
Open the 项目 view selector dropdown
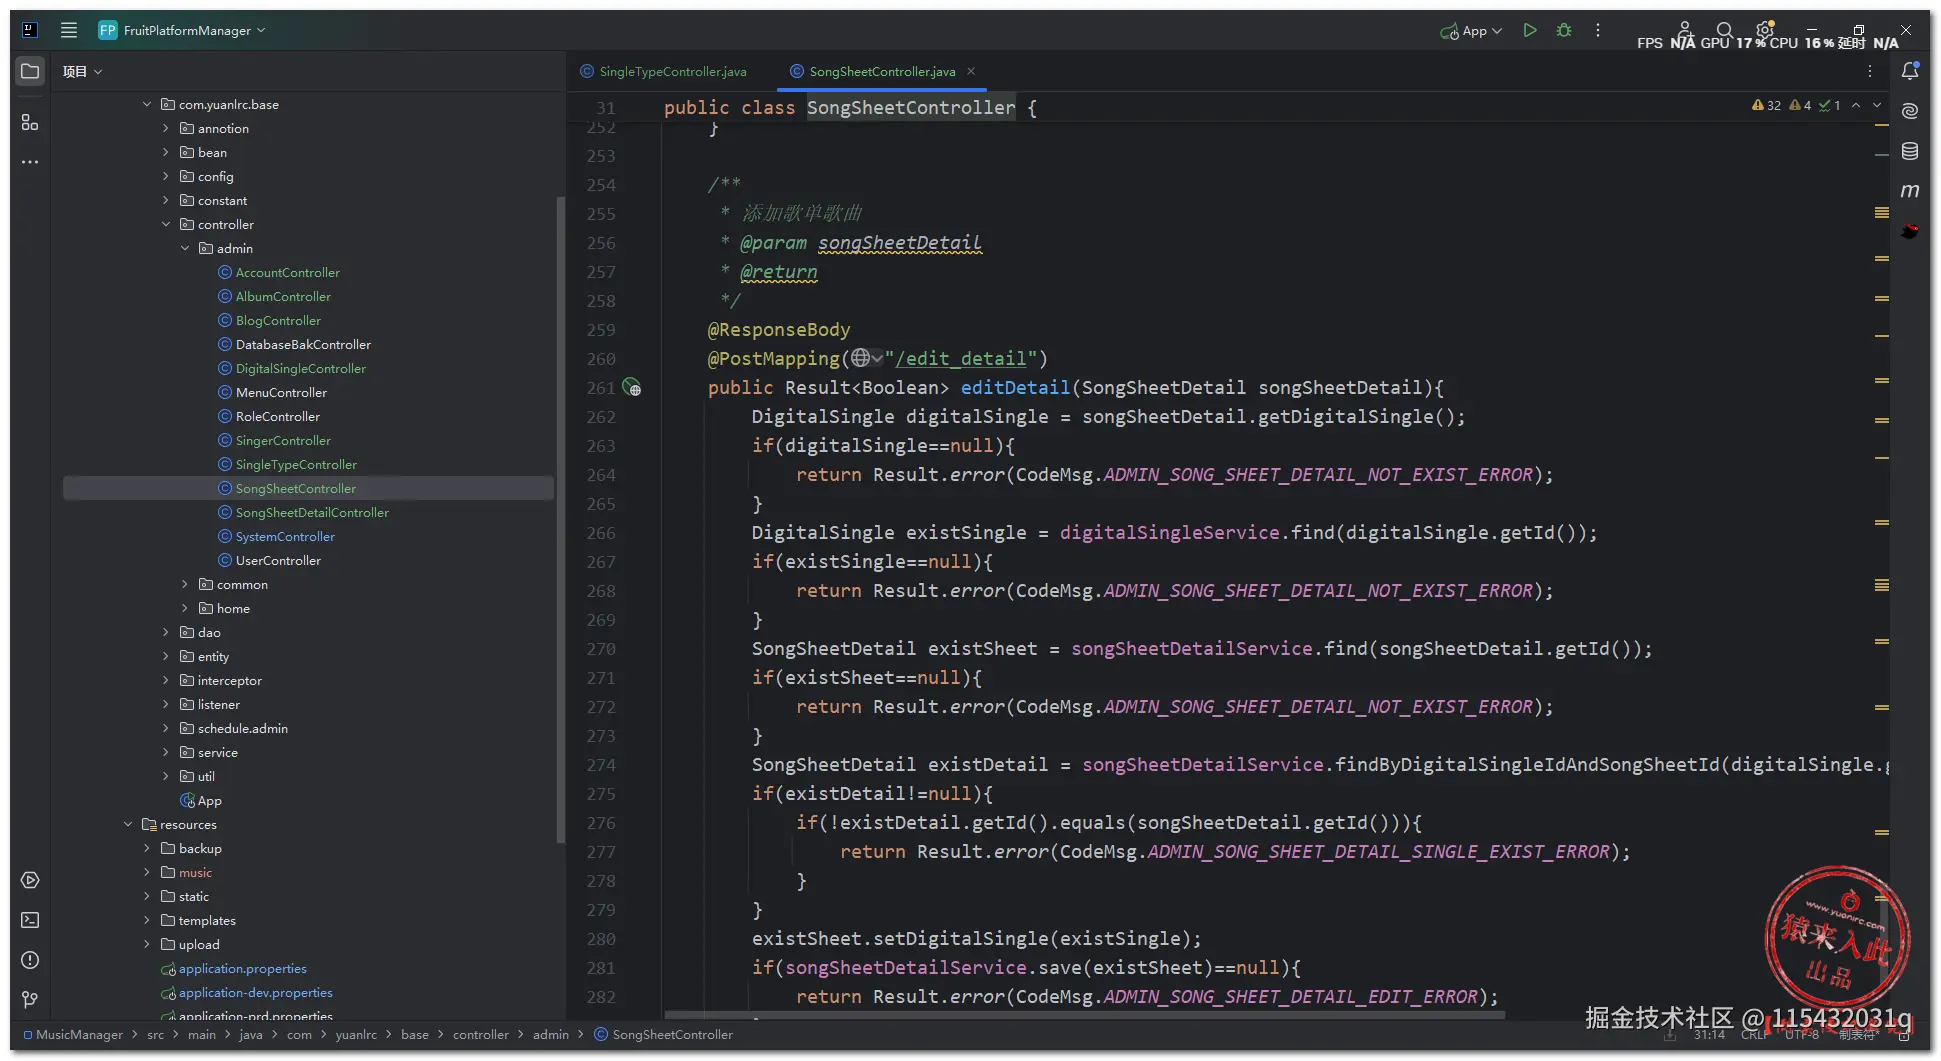(x=83, y=71)
